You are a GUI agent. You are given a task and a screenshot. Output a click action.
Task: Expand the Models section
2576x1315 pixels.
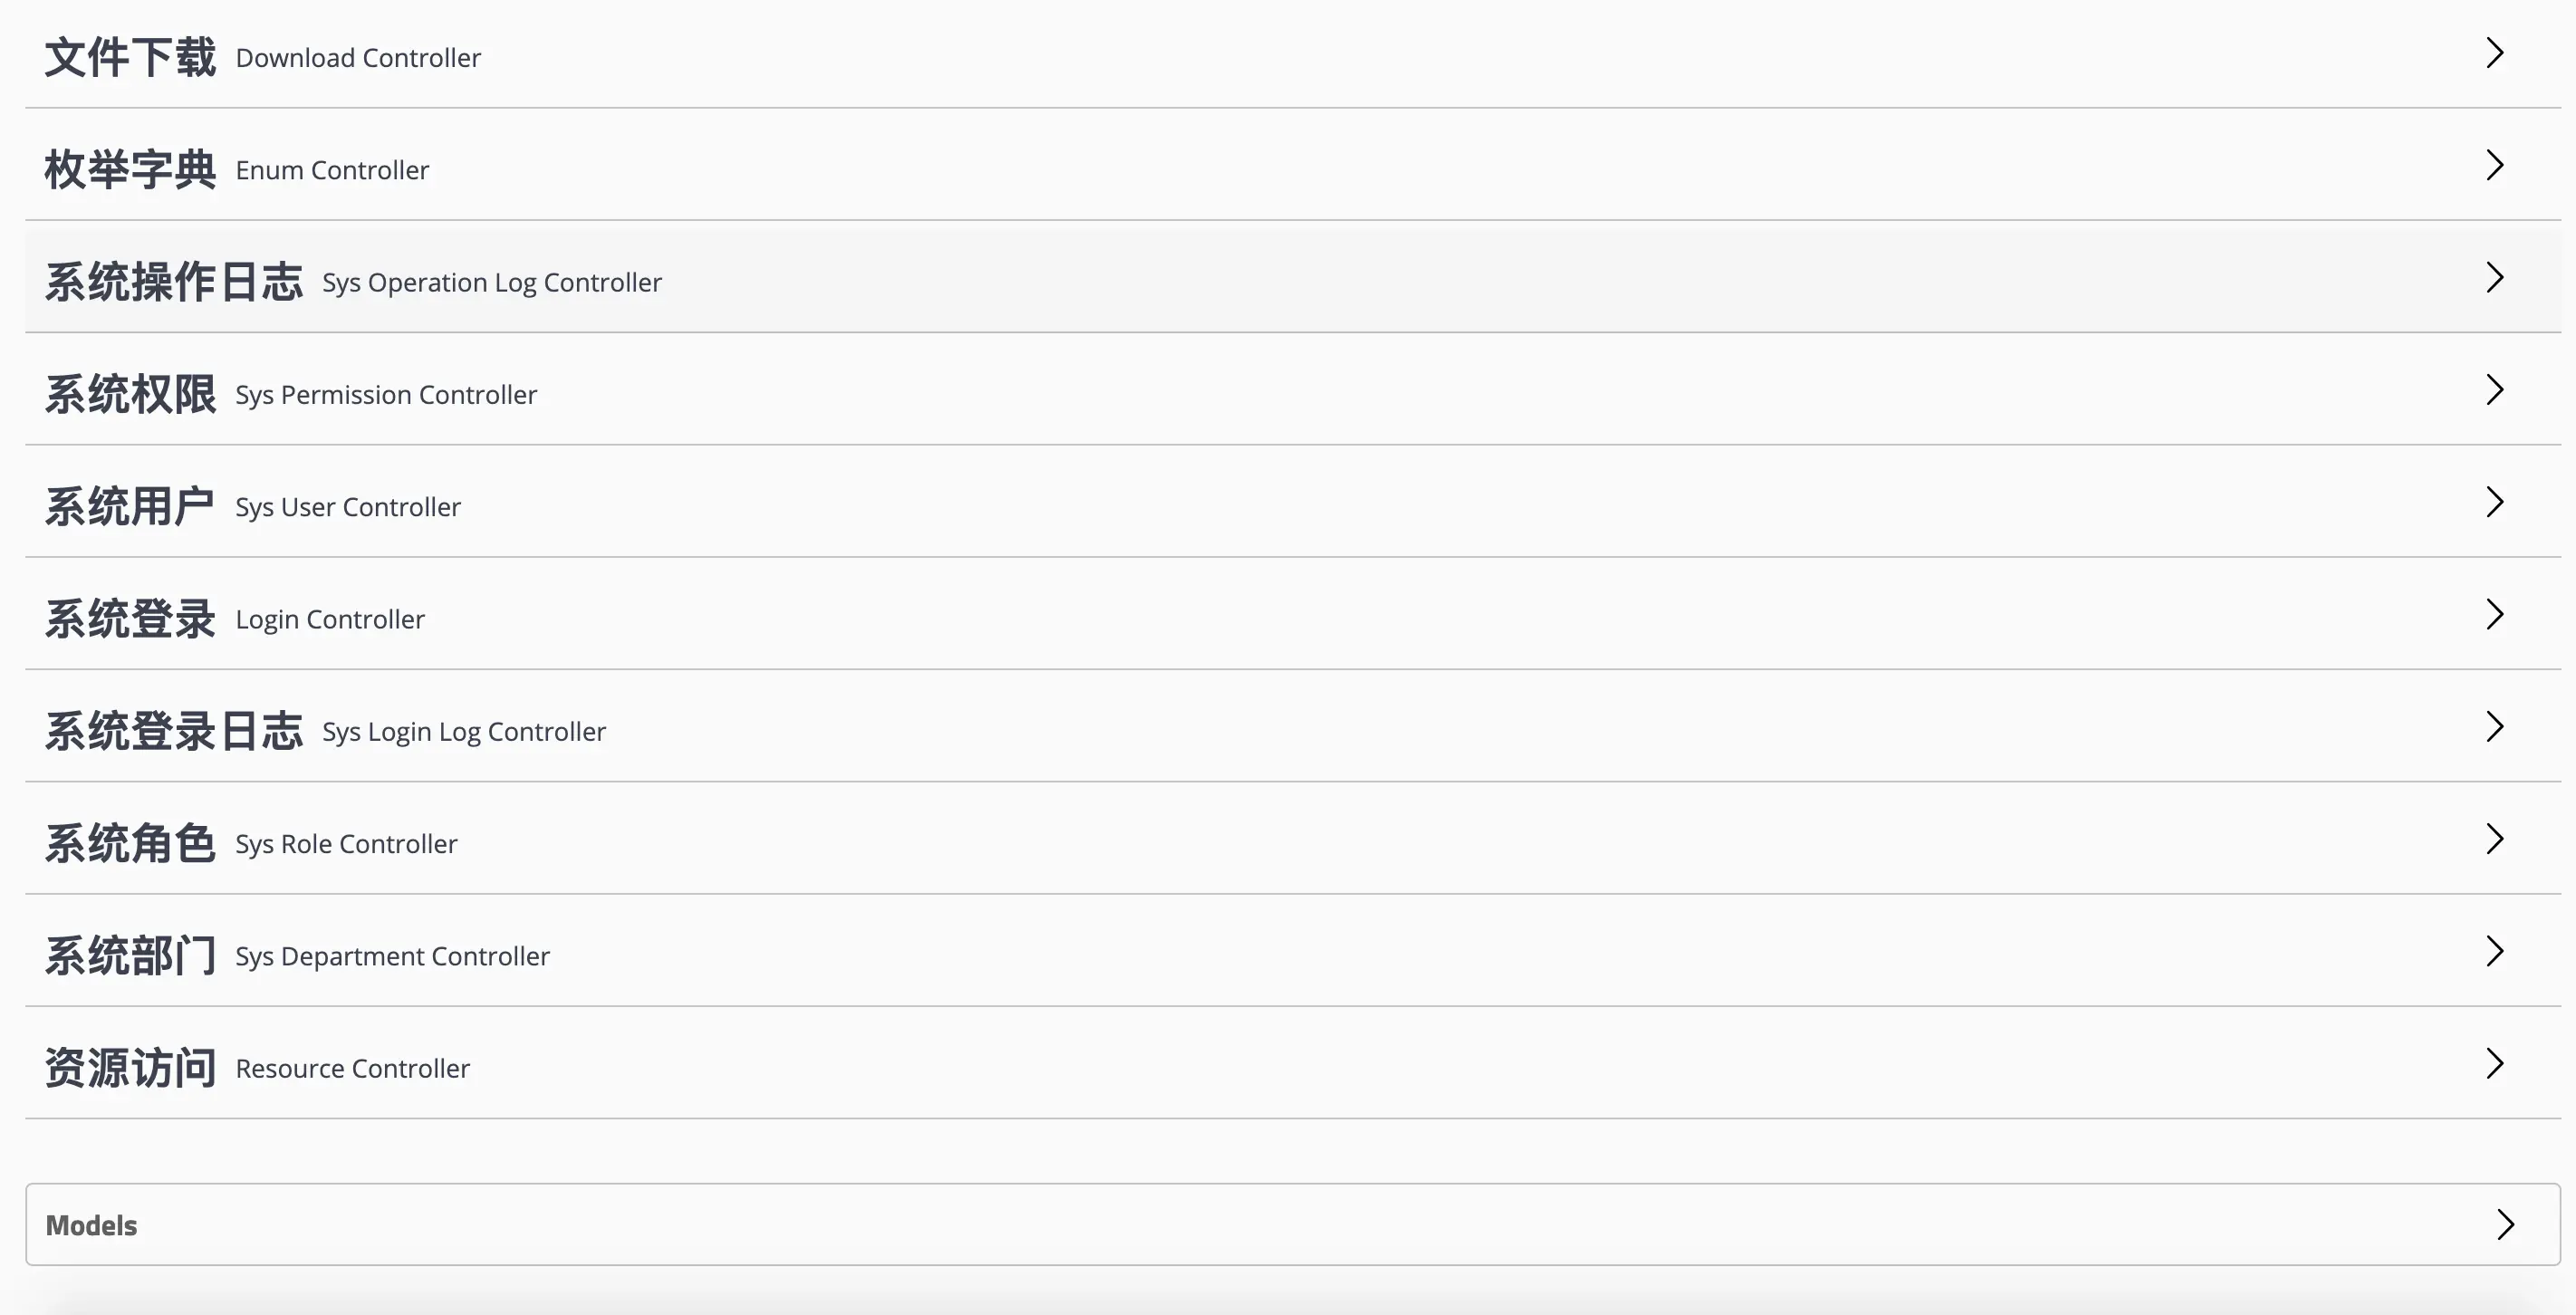click(x=2505, y=1224)
